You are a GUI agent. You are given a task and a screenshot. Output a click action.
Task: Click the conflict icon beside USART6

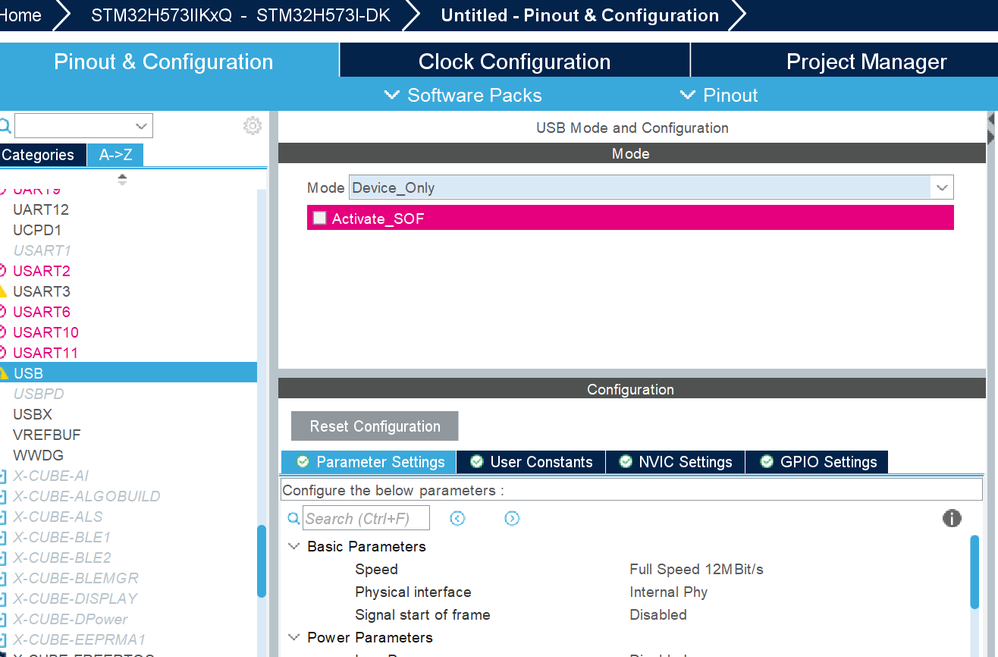point(3,311)
